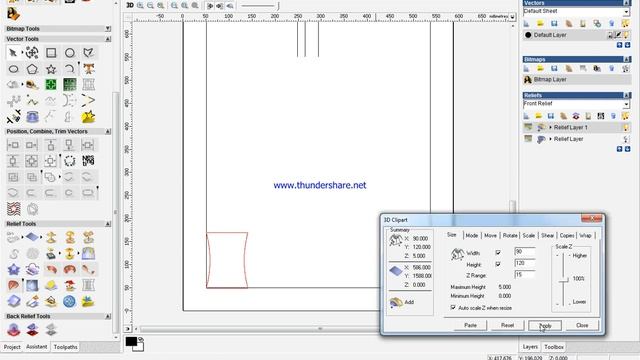Toggle visibility bulb of Relief Layer 1
Image resolution: width=640 pixels, height=360 pixels.
point(626,128)
